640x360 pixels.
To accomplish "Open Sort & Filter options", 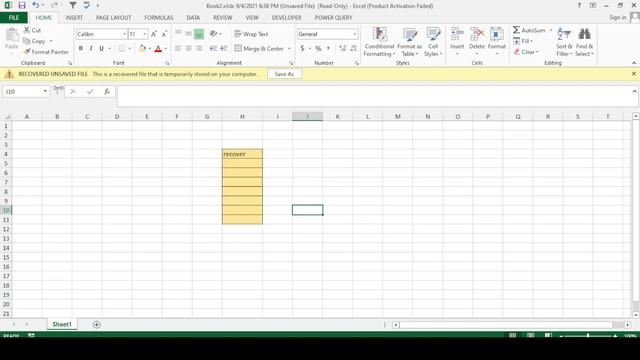I will tap(564, 42).
